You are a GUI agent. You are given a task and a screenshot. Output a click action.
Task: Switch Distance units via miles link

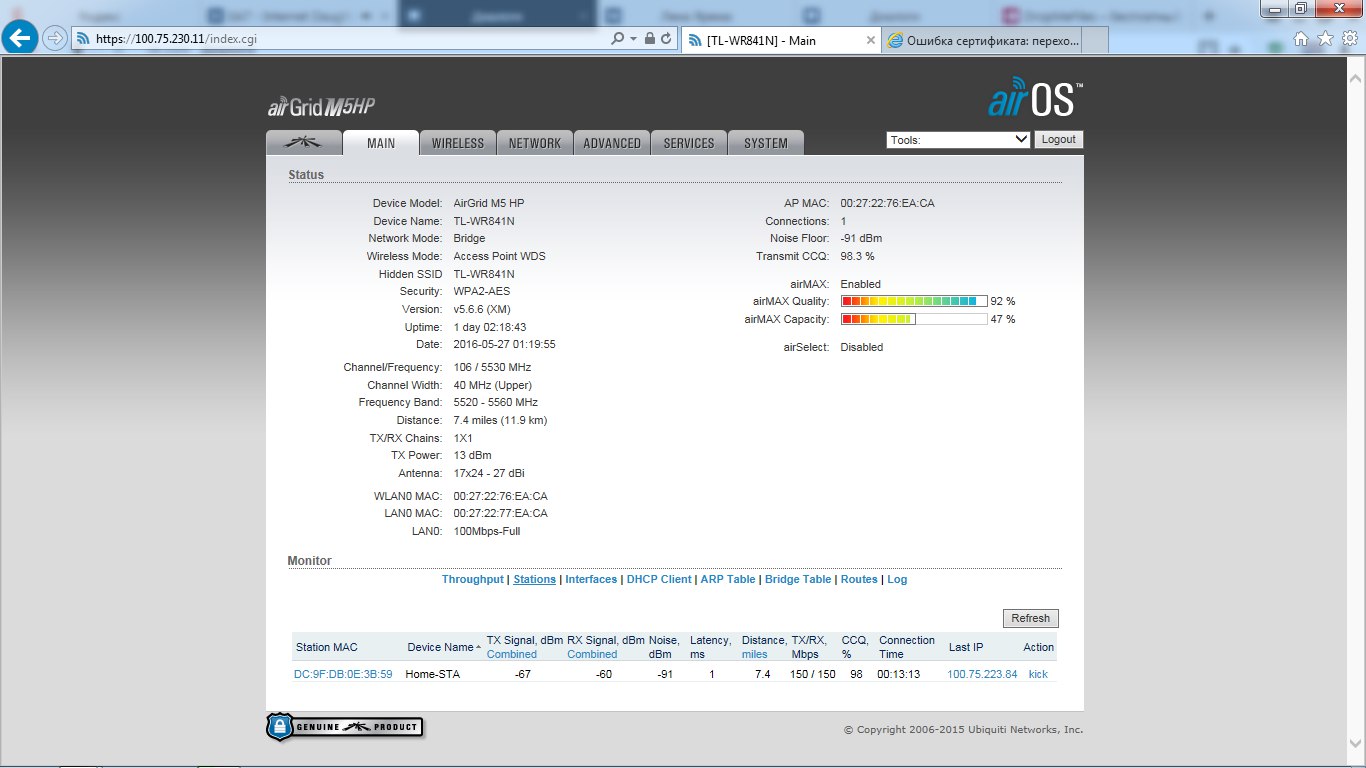pos(754,654)
